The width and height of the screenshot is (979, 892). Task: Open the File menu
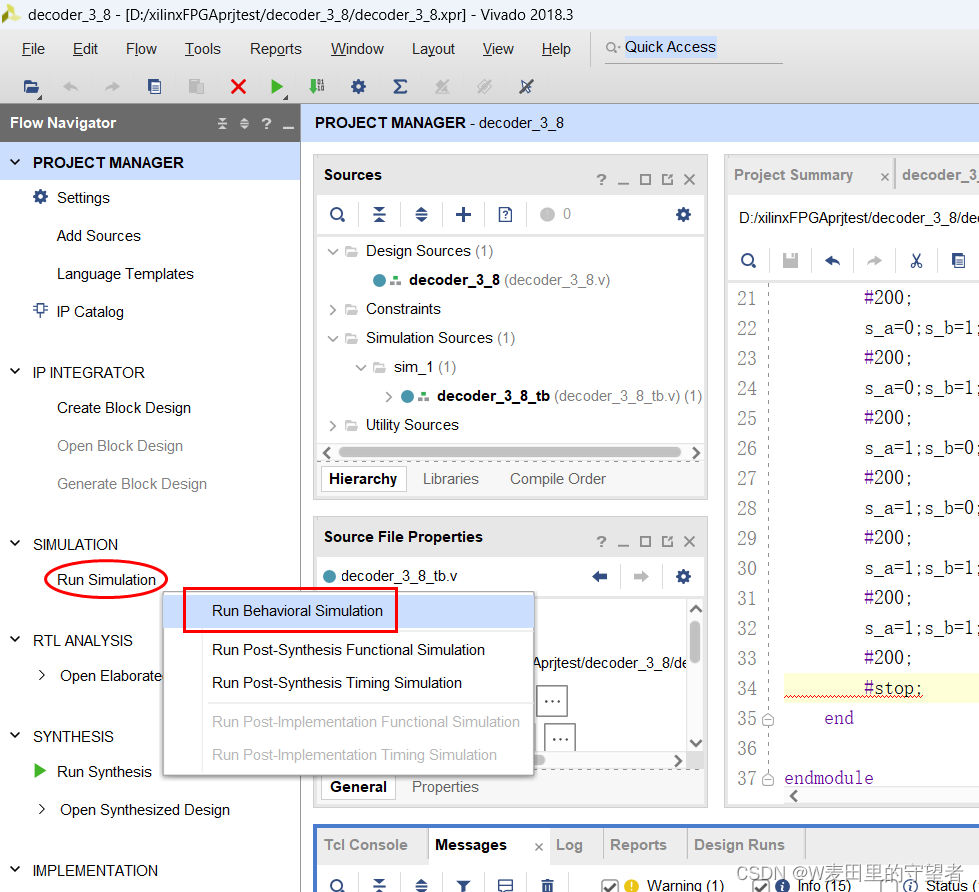(33, 49)
